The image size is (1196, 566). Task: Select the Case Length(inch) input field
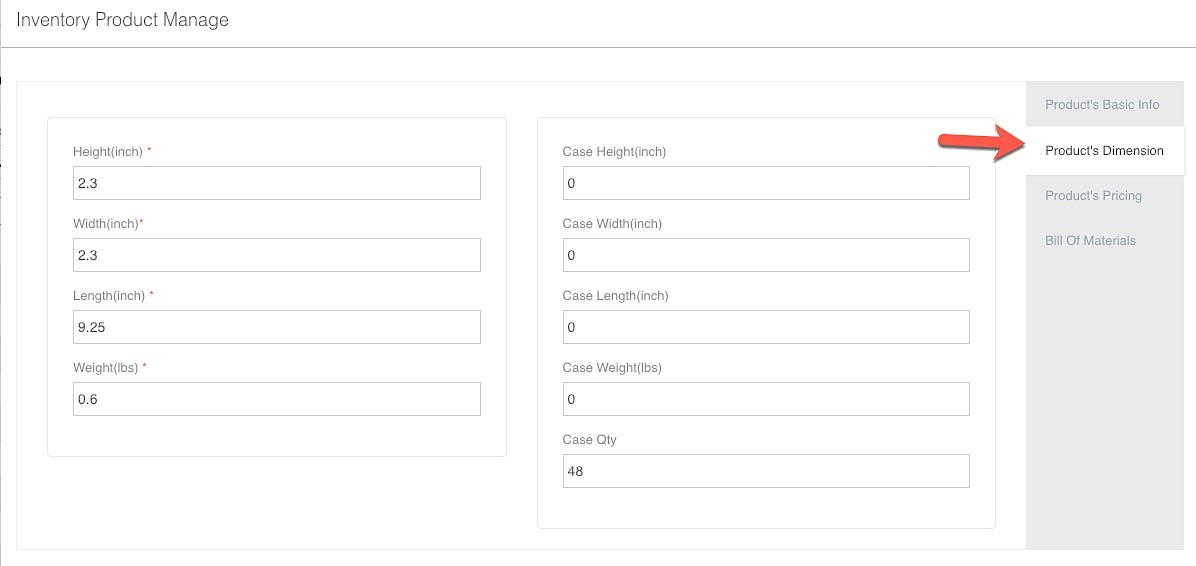click(766, 326)
